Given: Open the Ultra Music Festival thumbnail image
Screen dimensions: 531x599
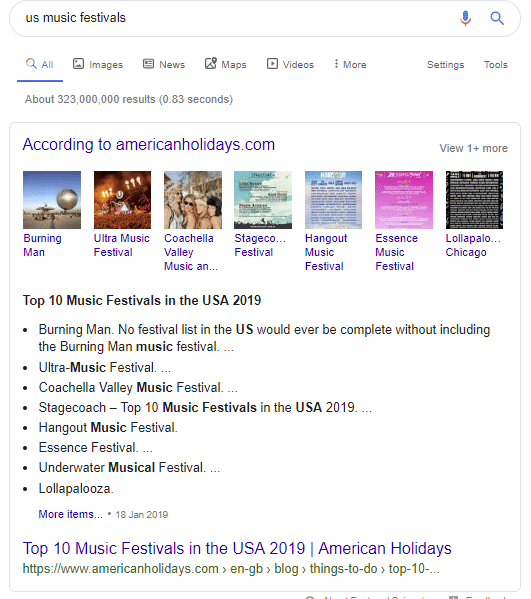Looking at the screenshot, I should (x=122, y=200).
